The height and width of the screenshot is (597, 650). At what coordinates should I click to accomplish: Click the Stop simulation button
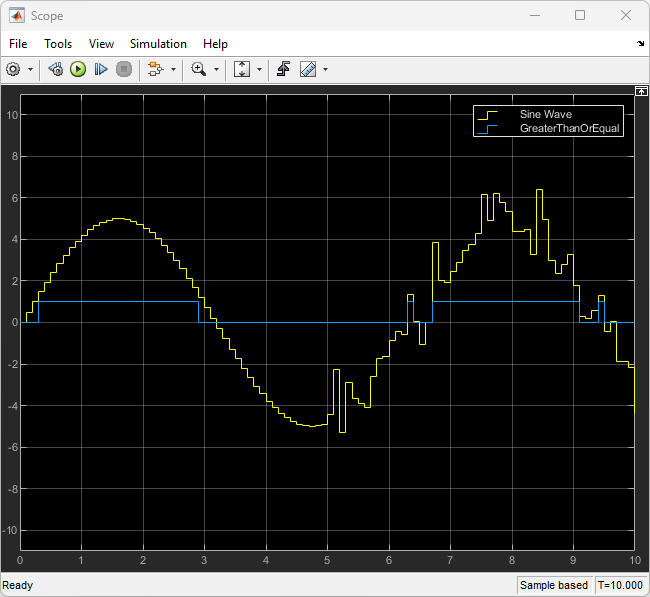pyautogui.click(x=124, y=69)
